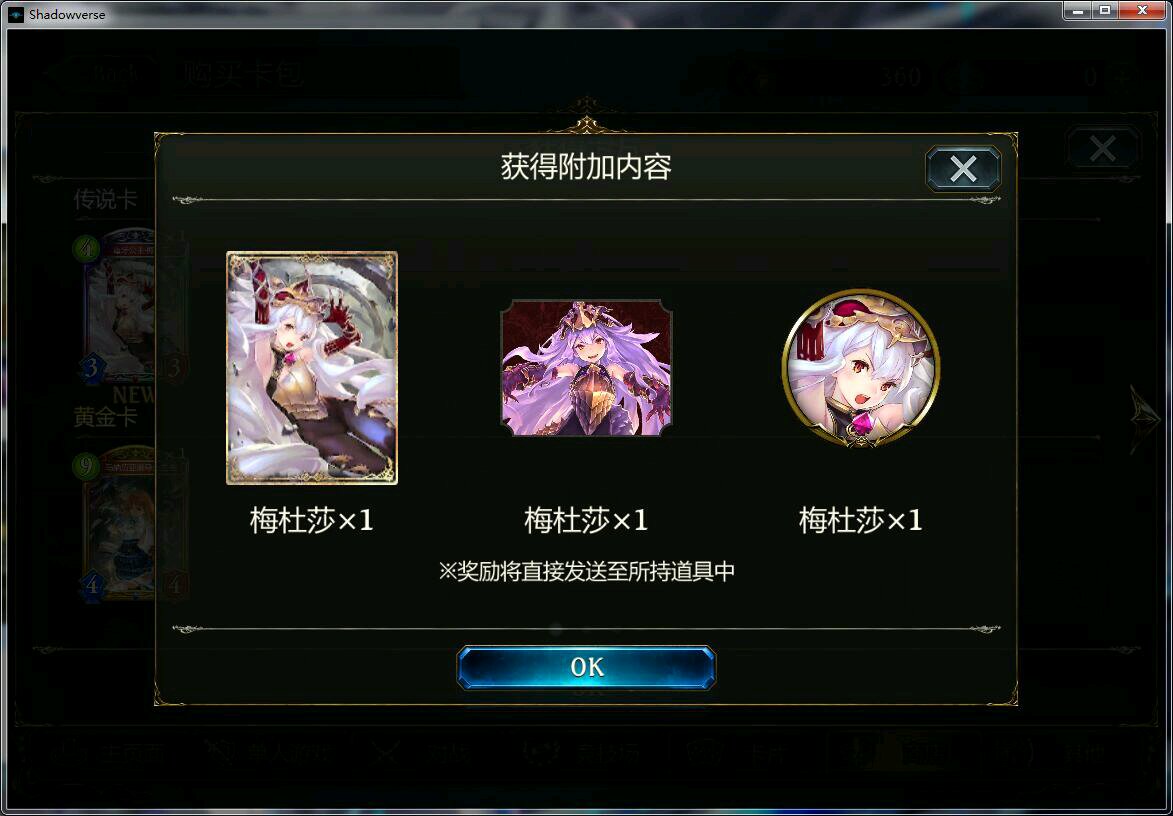1173x816 pixels.
Task: Click the 获得附加内容 dialog title
Action: coord(586,166)
